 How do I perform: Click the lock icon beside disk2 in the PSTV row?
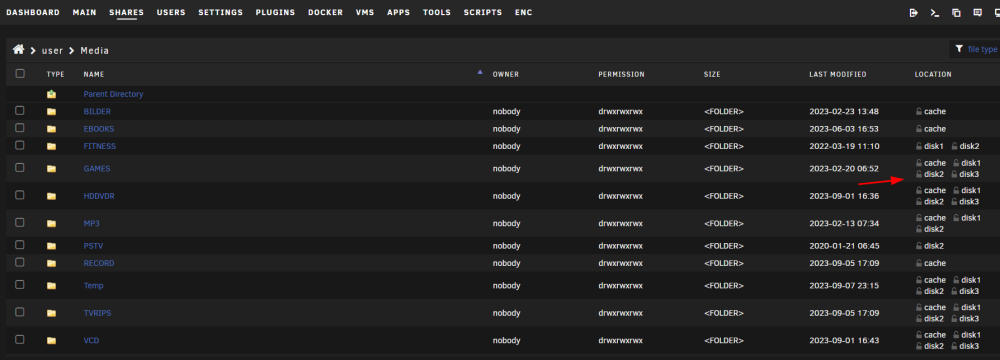pos(919,246)
